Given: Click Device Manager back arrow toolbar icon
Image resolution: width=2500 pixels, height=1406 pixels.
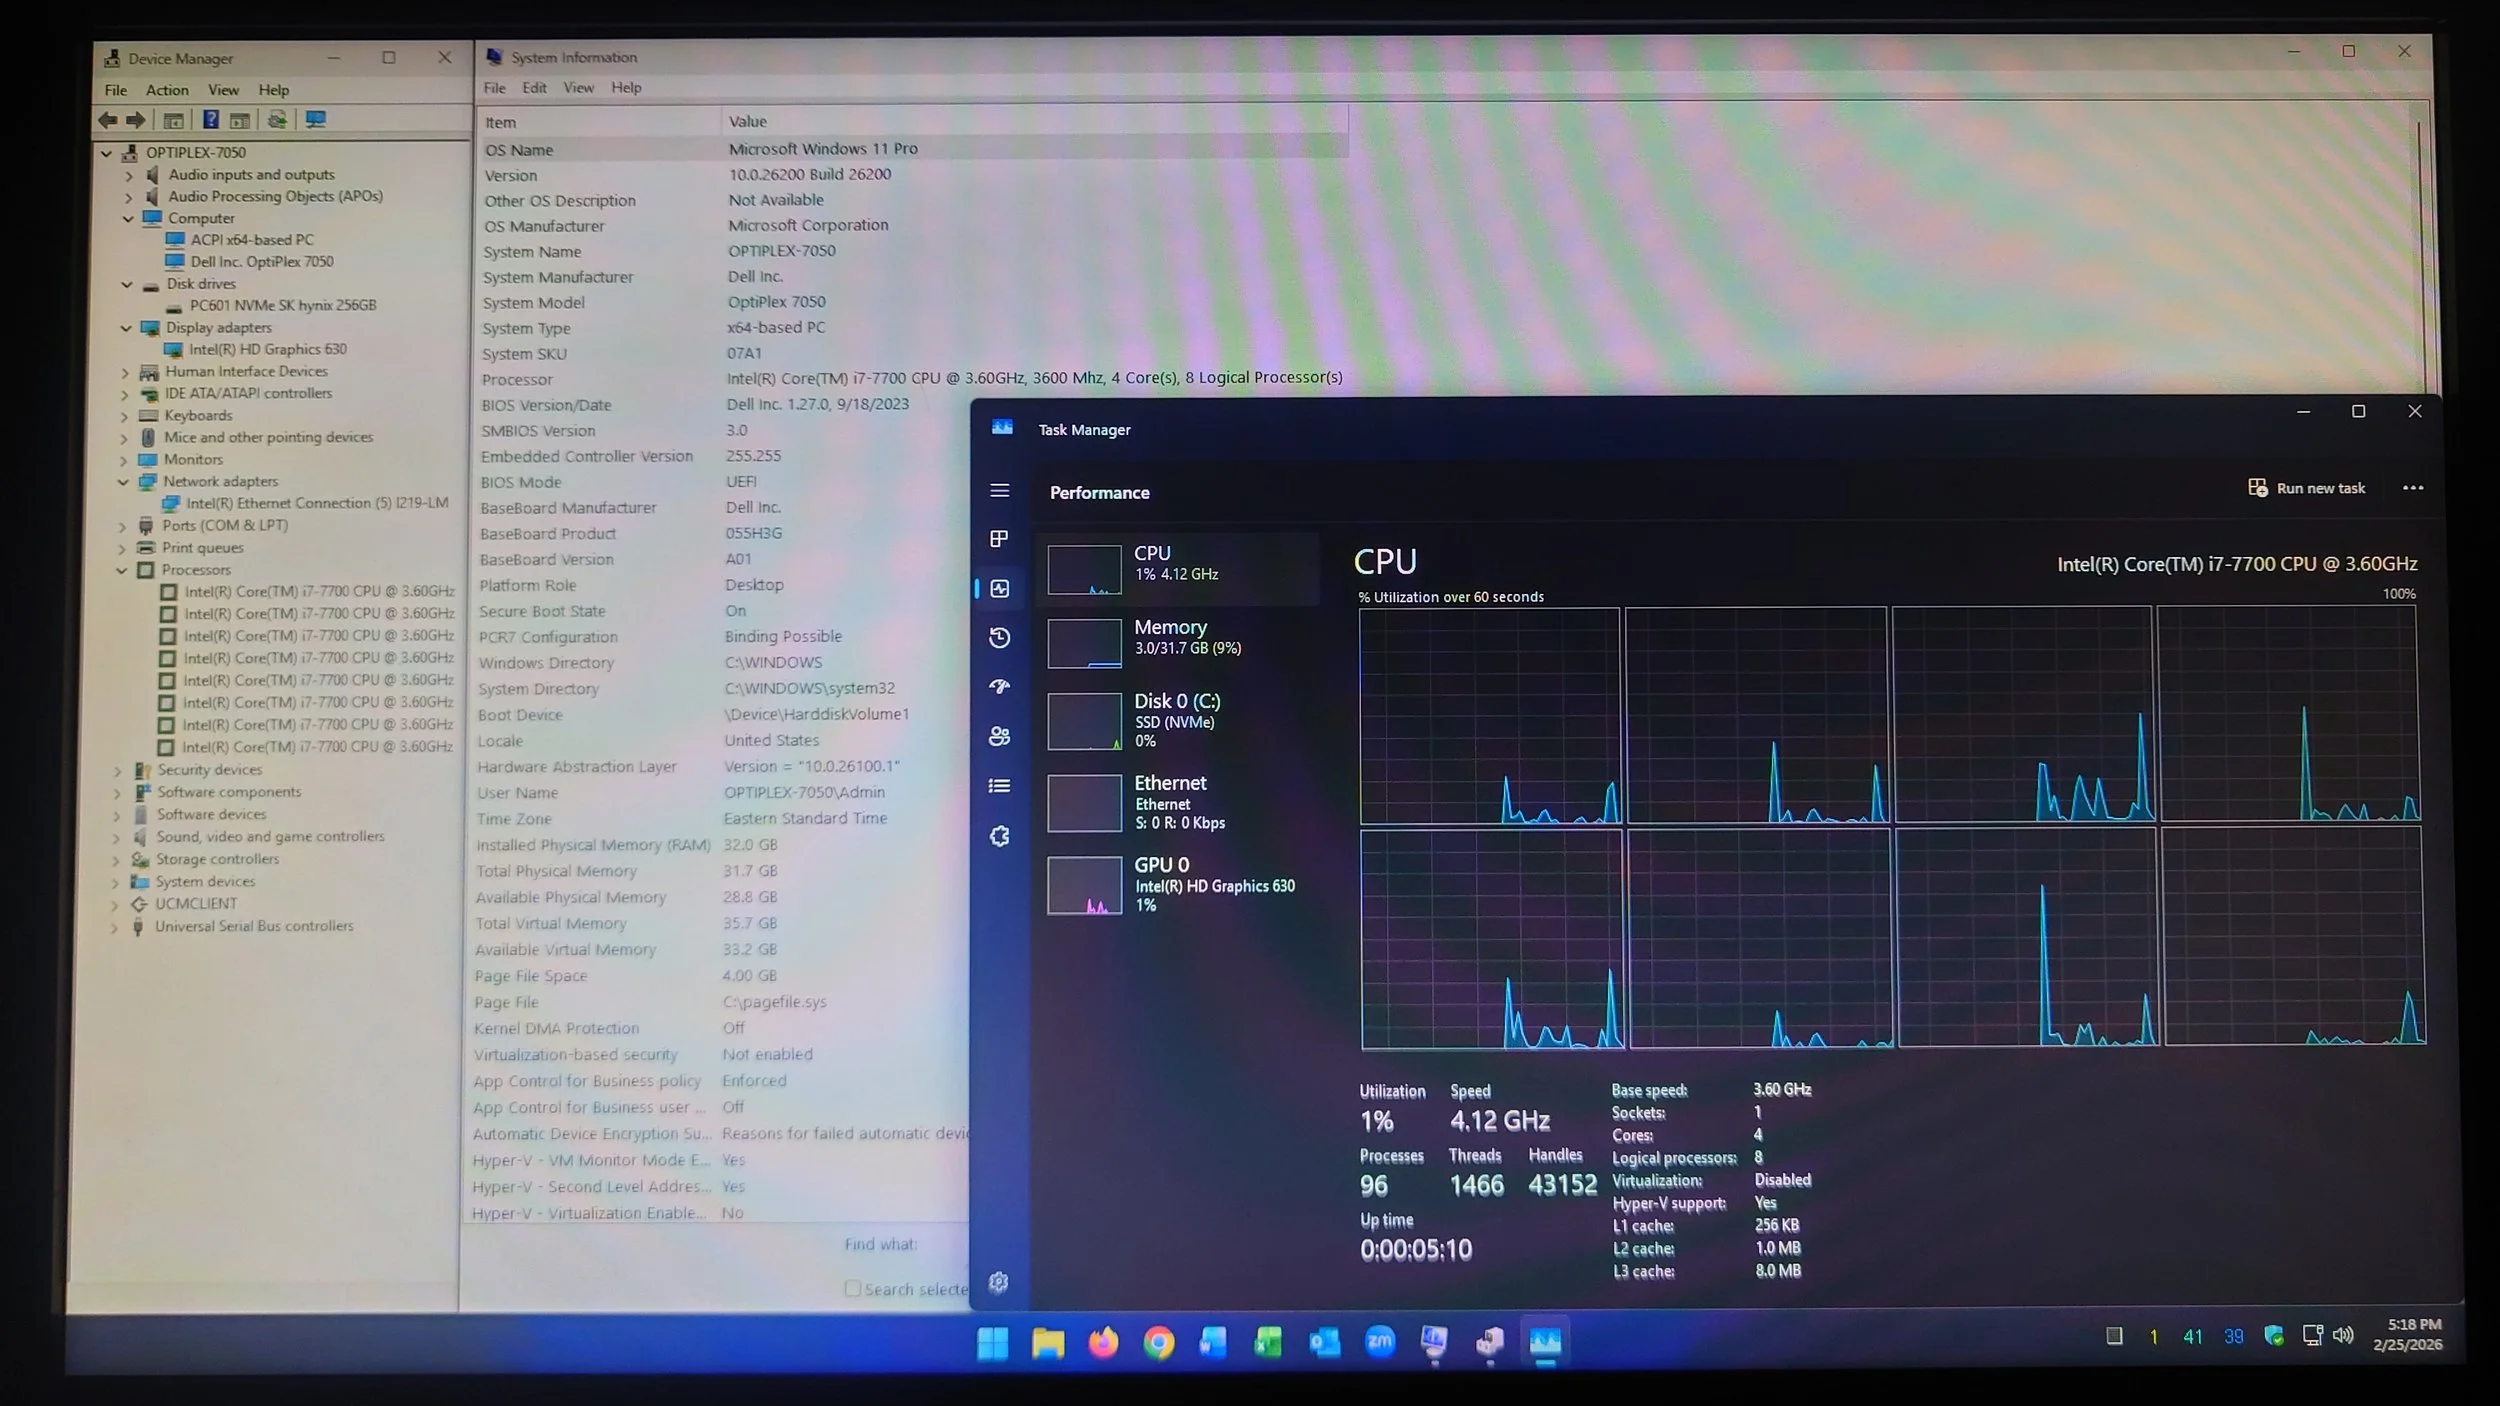Looking at the screenshot, I should 108,120.
